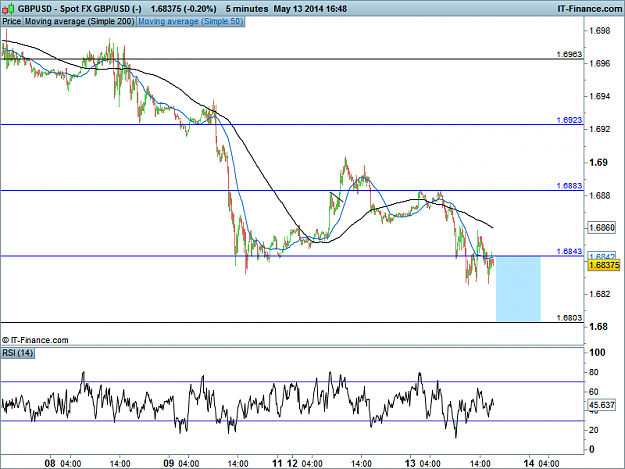Click the 0 label on RSI axis

click(592, 449)
